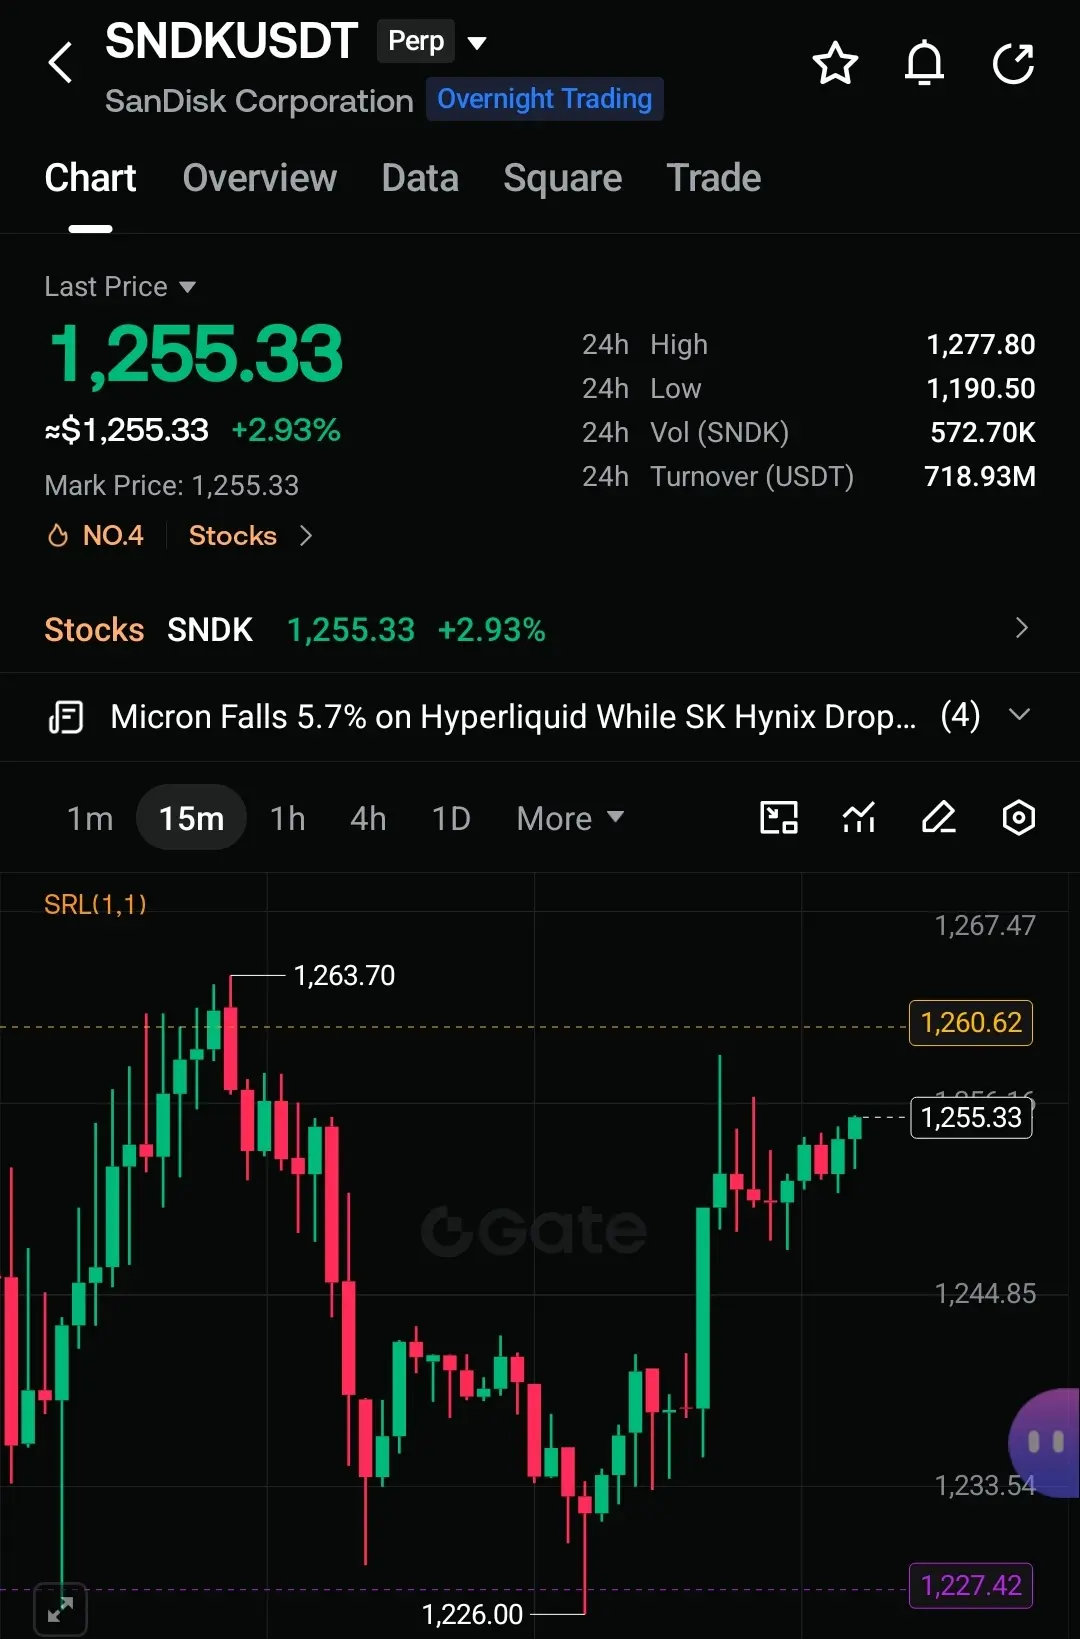1080x1639 pixels.
Task: Tap the chevron on Stocks SNDK row
Action: pyautogui.click(x=1021, y=628)
